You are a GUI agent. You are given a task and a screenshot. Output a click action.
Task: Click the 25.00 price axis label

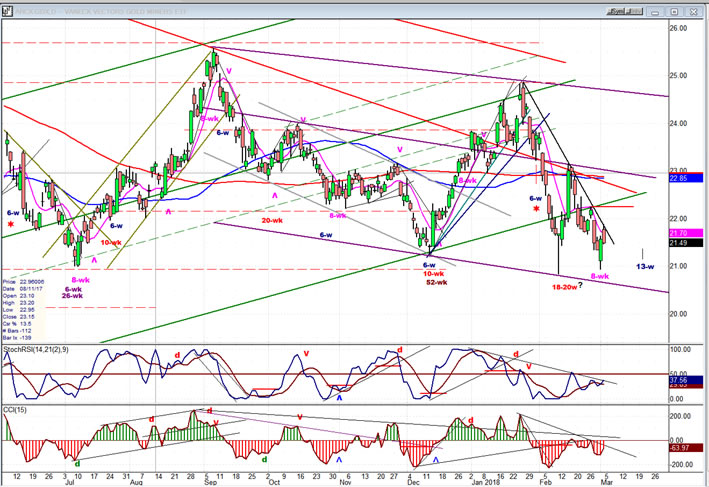click(x=679, y=76)
